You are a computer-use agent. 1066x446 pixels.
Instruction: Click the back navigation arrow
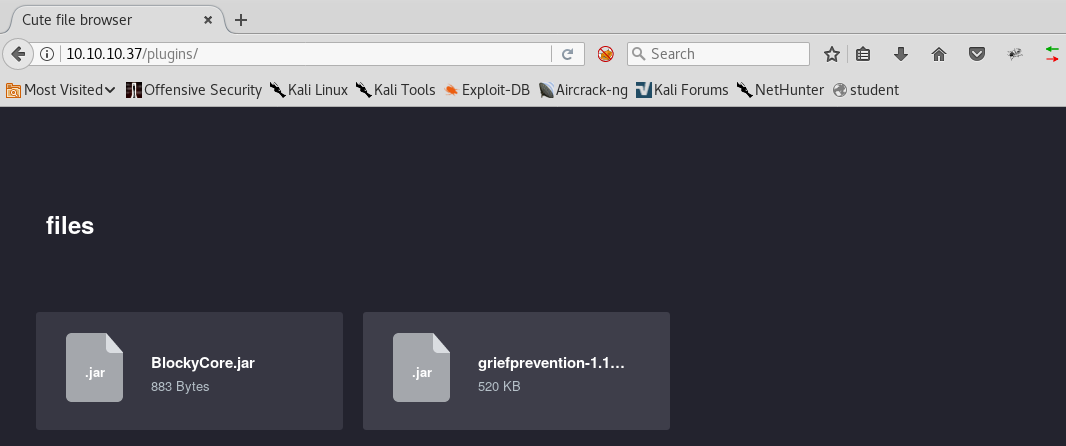pos(17,54)
